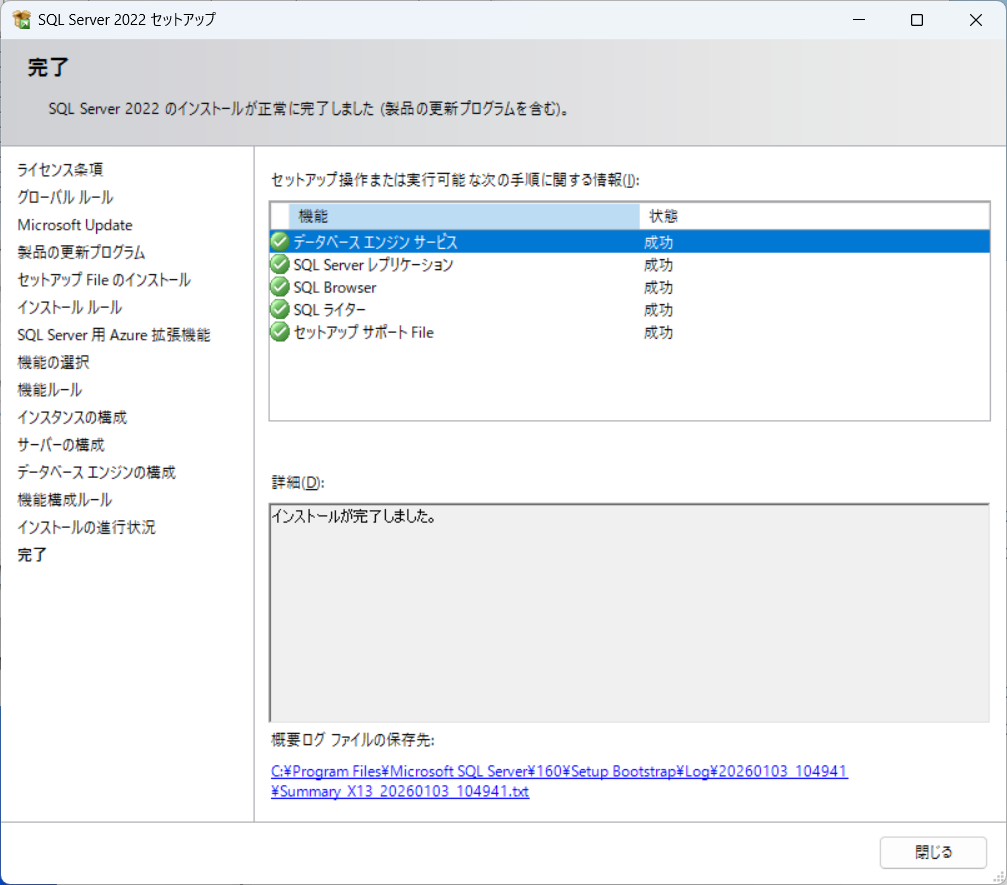Minimize the SQL Server setup window
Viewport: 1007px width, 885px height.
pos(858,20)
